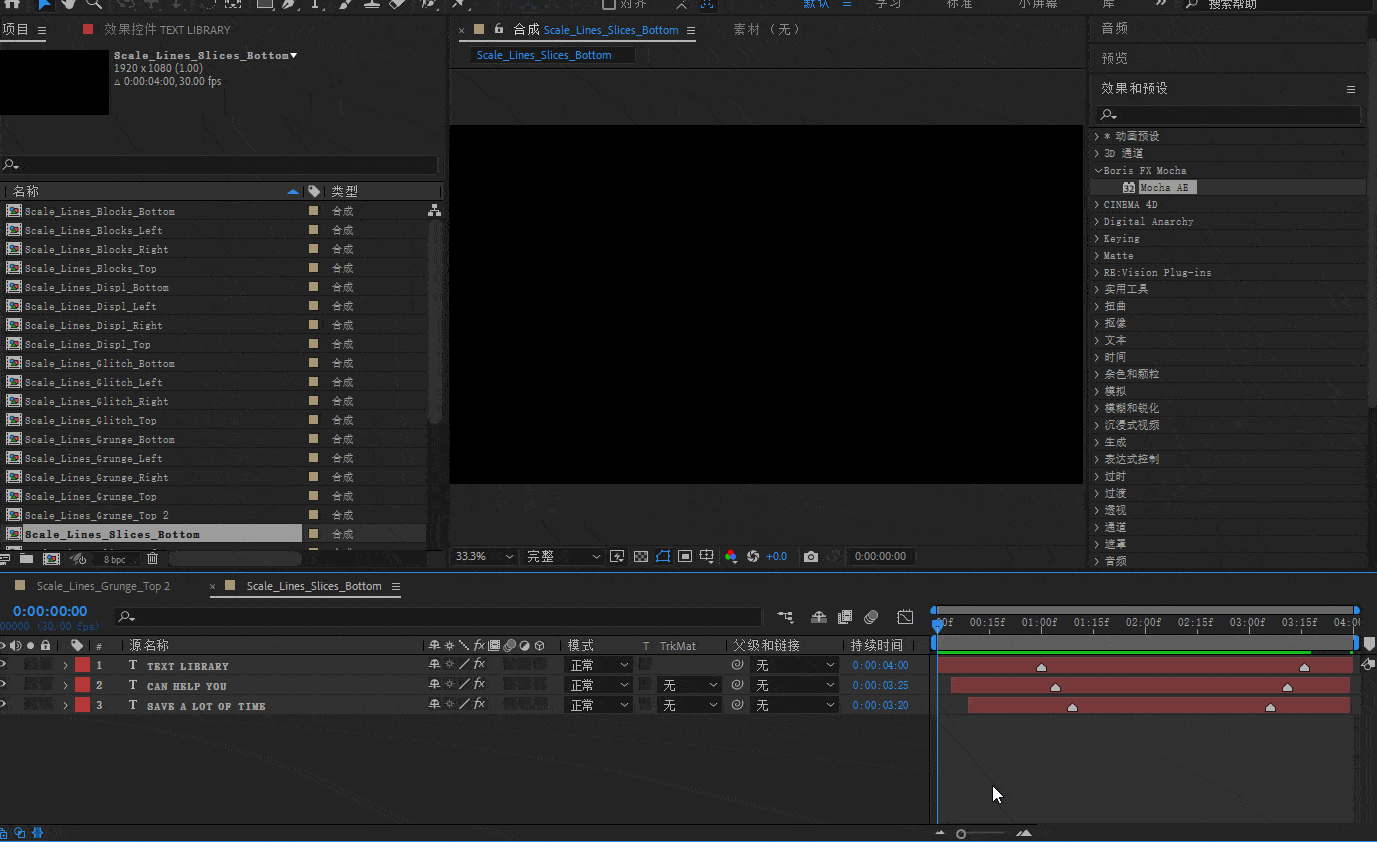Open the viewer magnification 33.3% dropdown
Viewport: 1377px width, 842px height.
484,557
